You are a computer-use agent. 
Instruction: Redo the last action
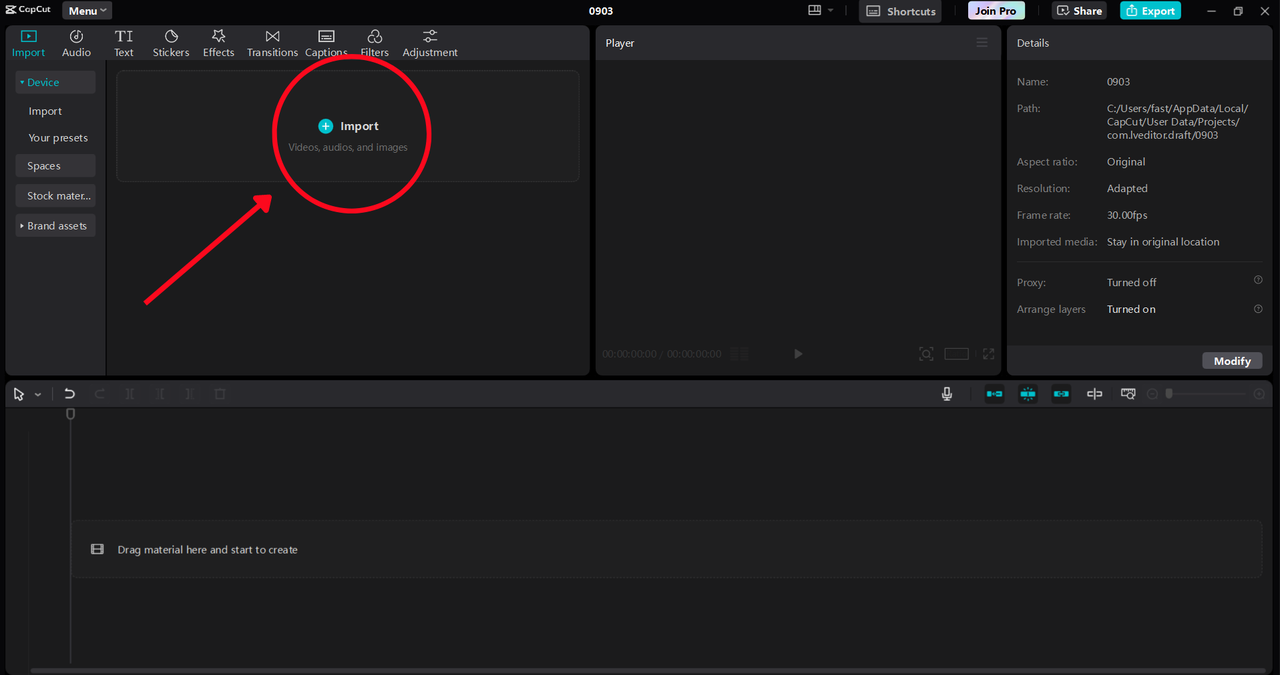[99, 394]
